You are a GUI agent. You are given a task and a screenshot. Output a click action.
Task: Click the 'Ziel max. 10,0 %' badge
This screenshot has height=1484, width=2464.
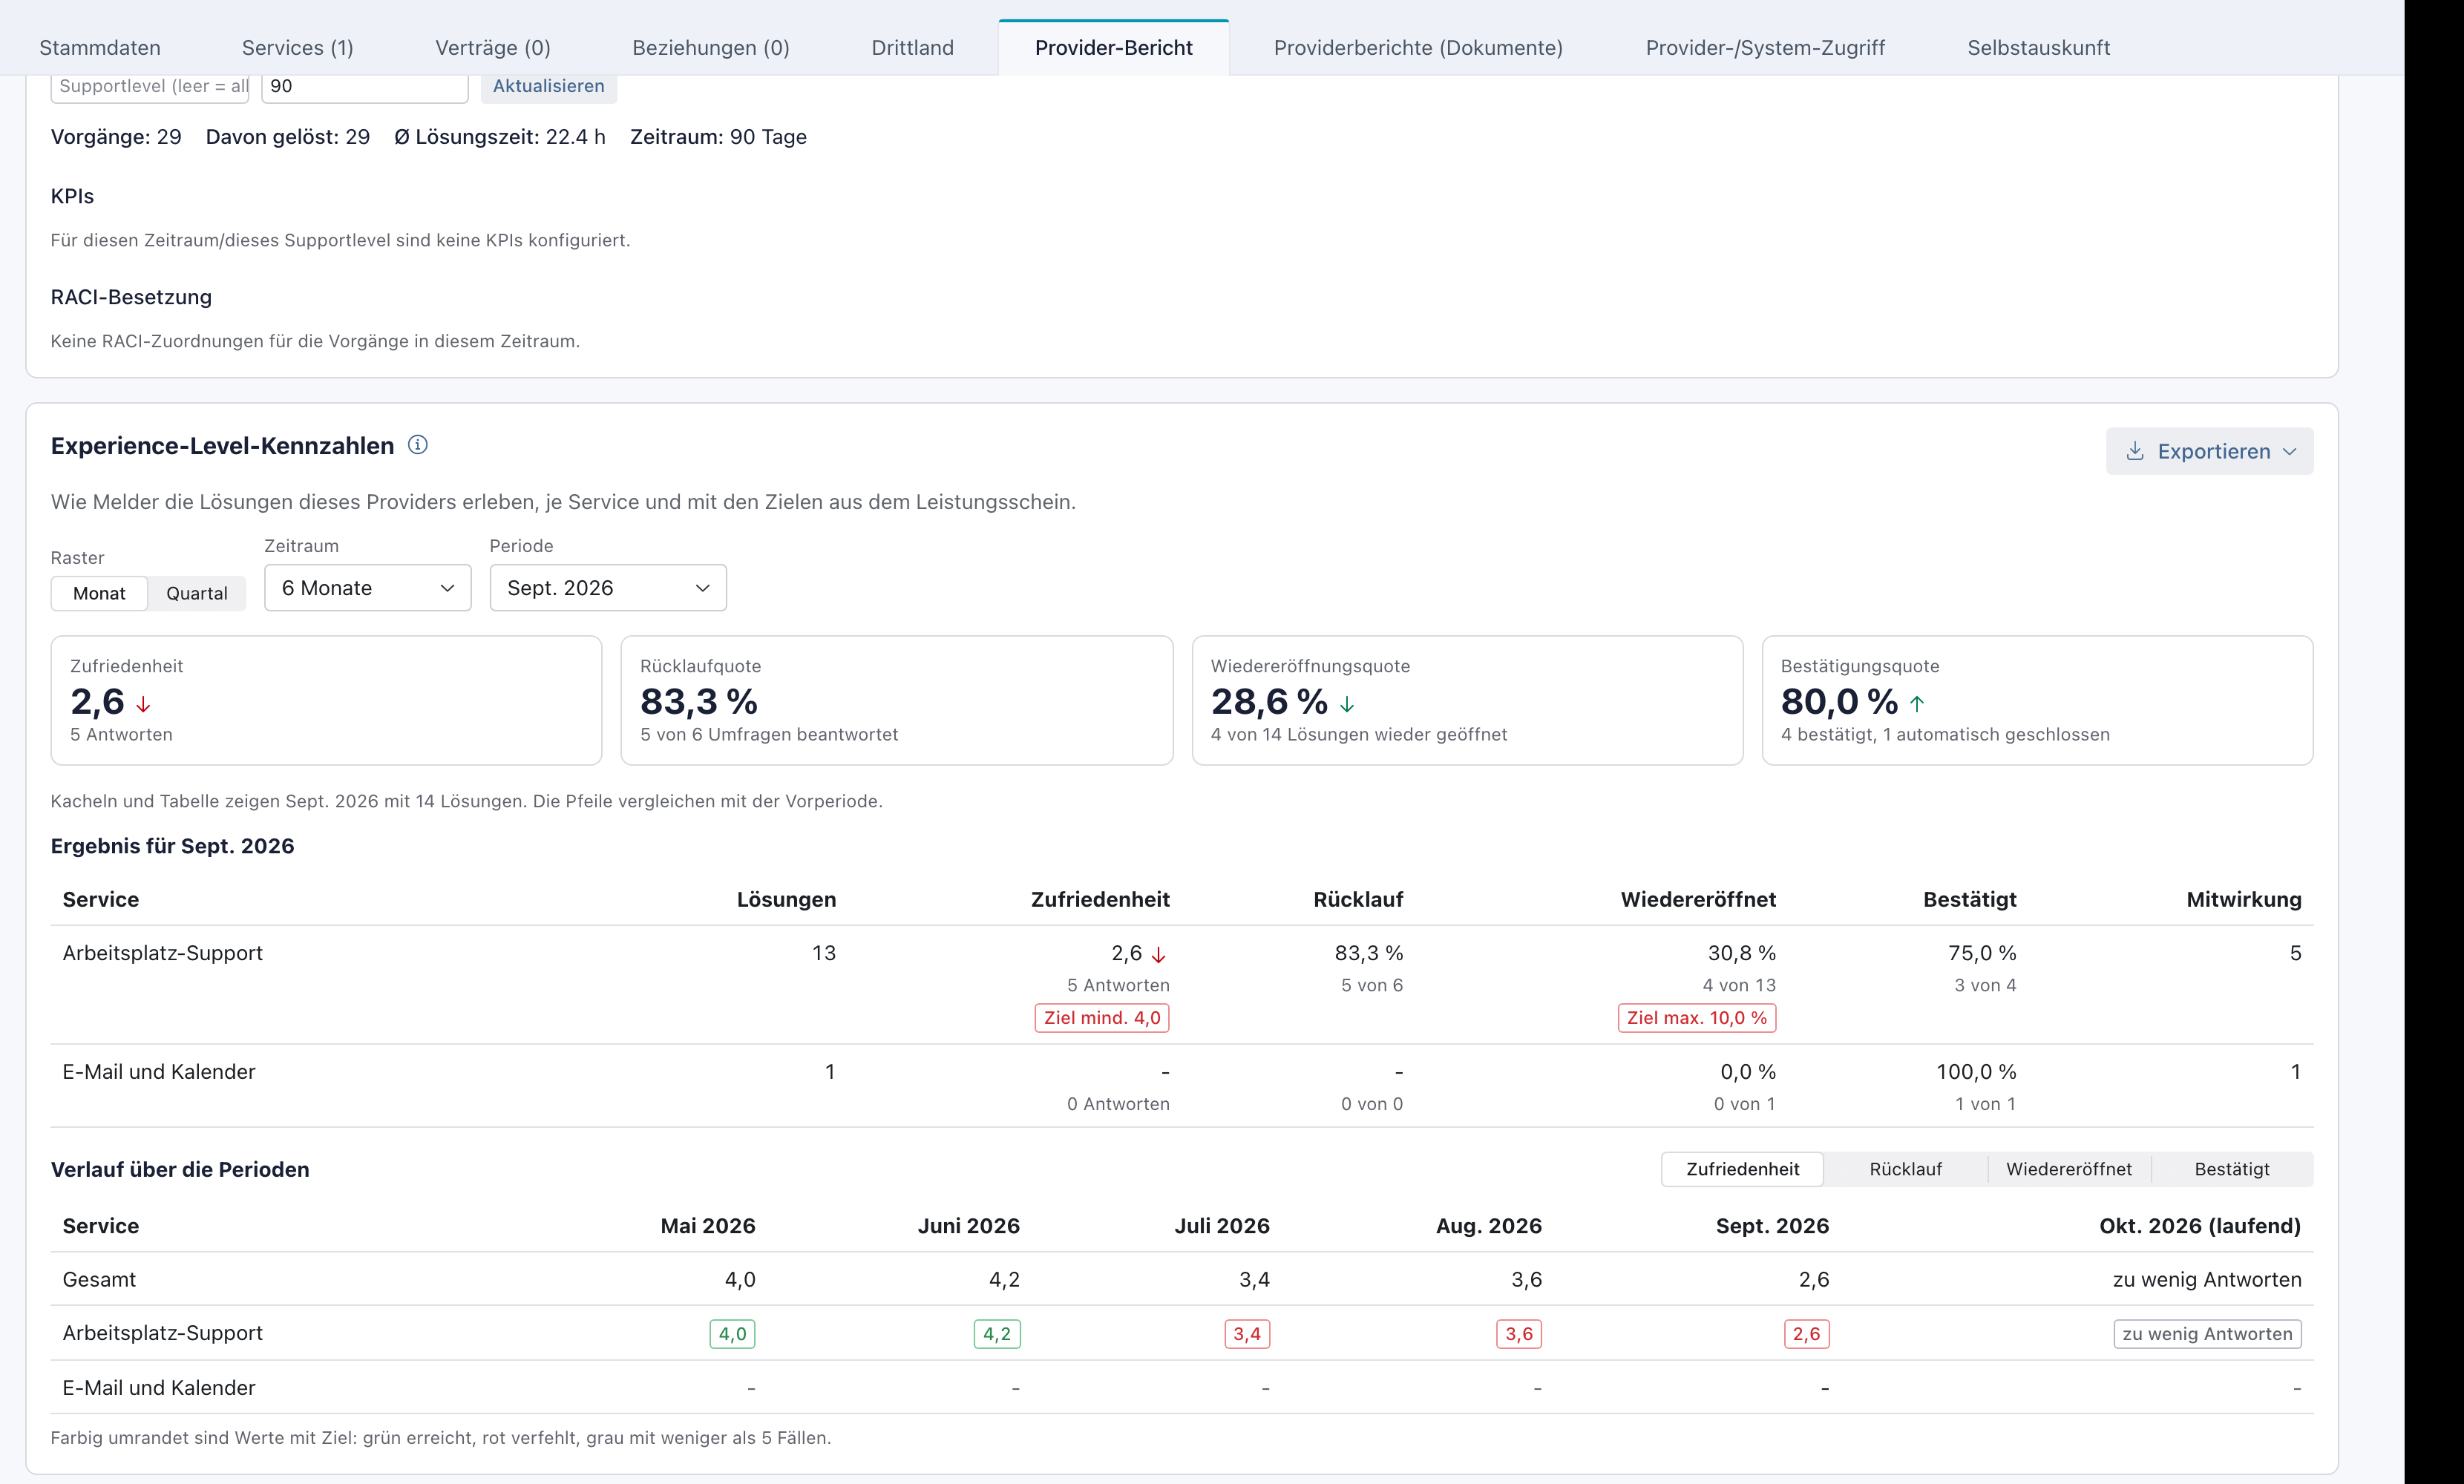[1697, 1018]
